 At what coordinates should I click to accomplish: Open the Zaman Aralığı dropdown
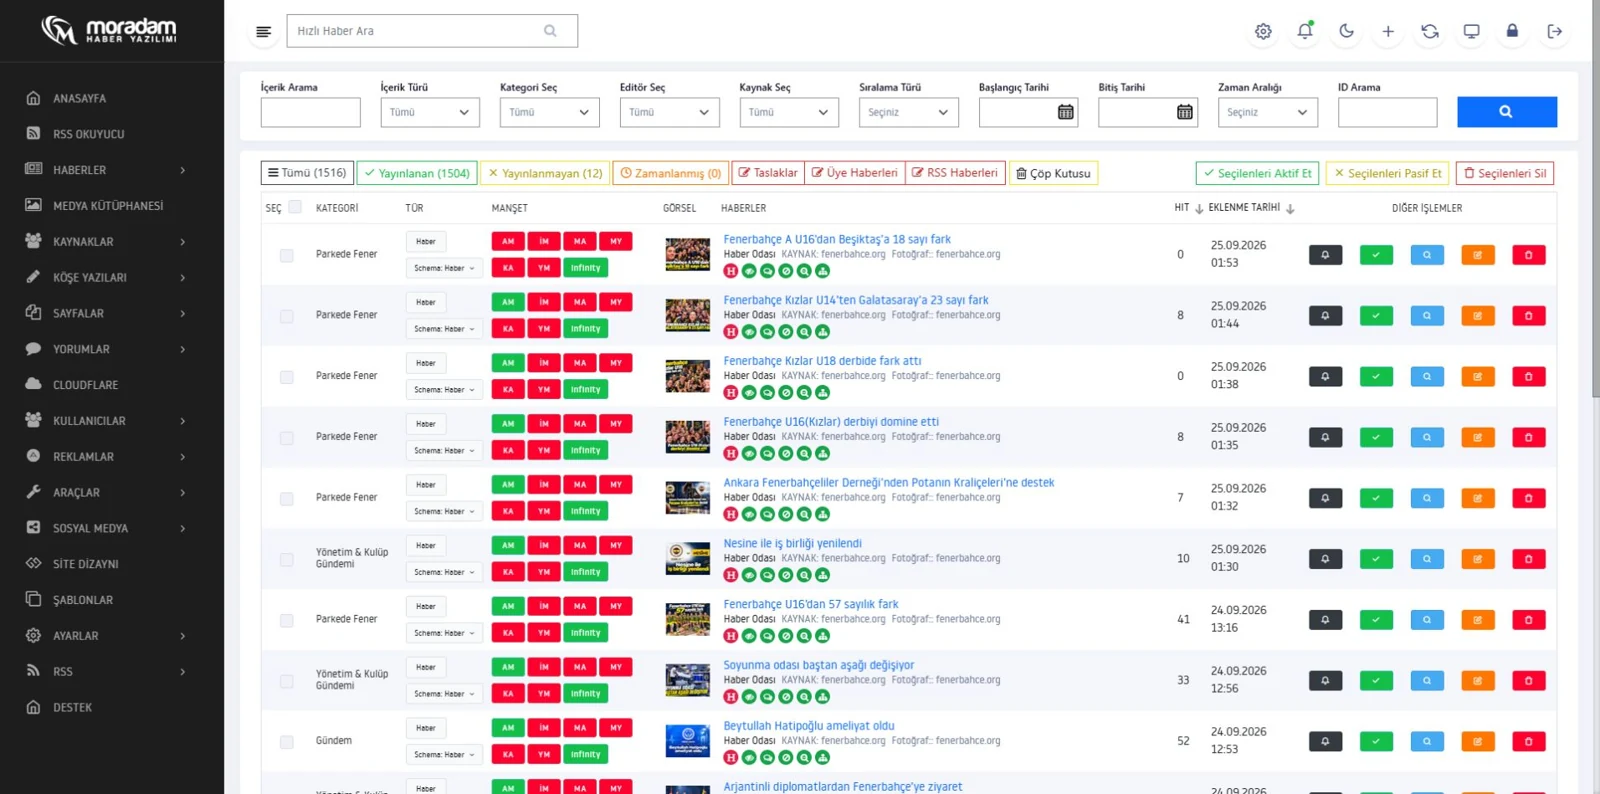[x=1267, y=112]
